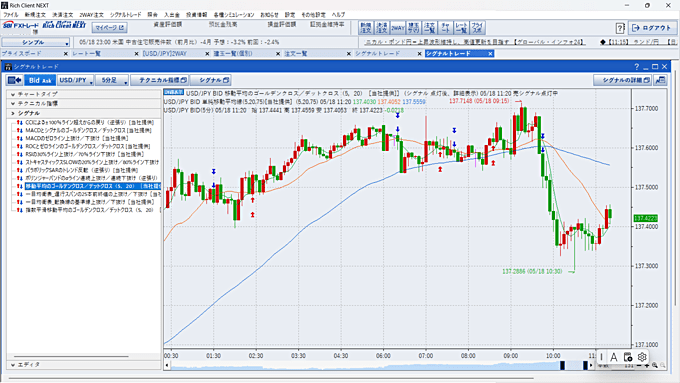Open the USD/JPY currency pair dropdown
Screen dimensions: 680x383
[76, 80]
